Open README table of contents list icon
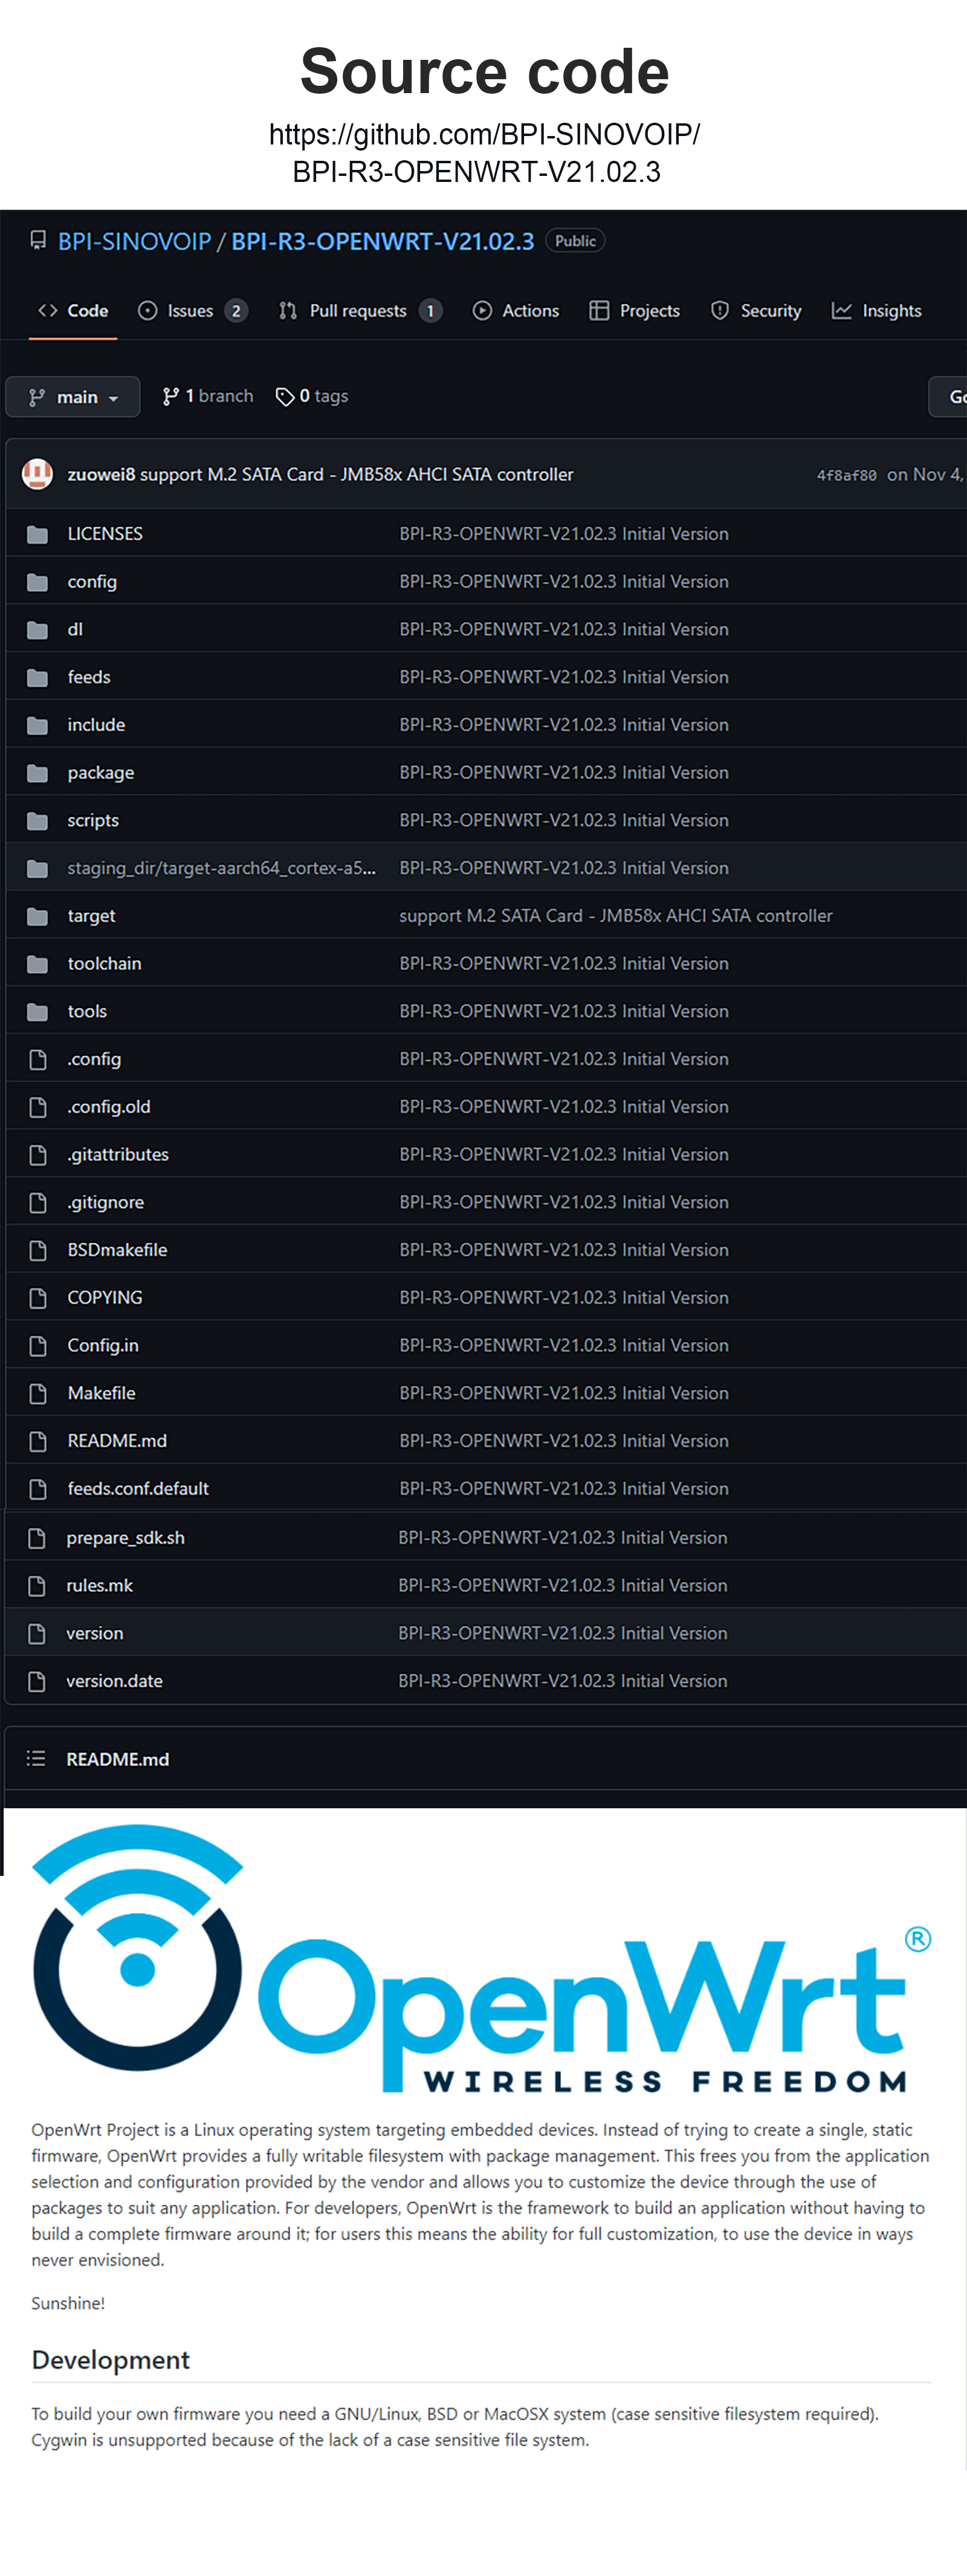Viewport: 967px width, 2576px height. click(x=36, y=1758)
